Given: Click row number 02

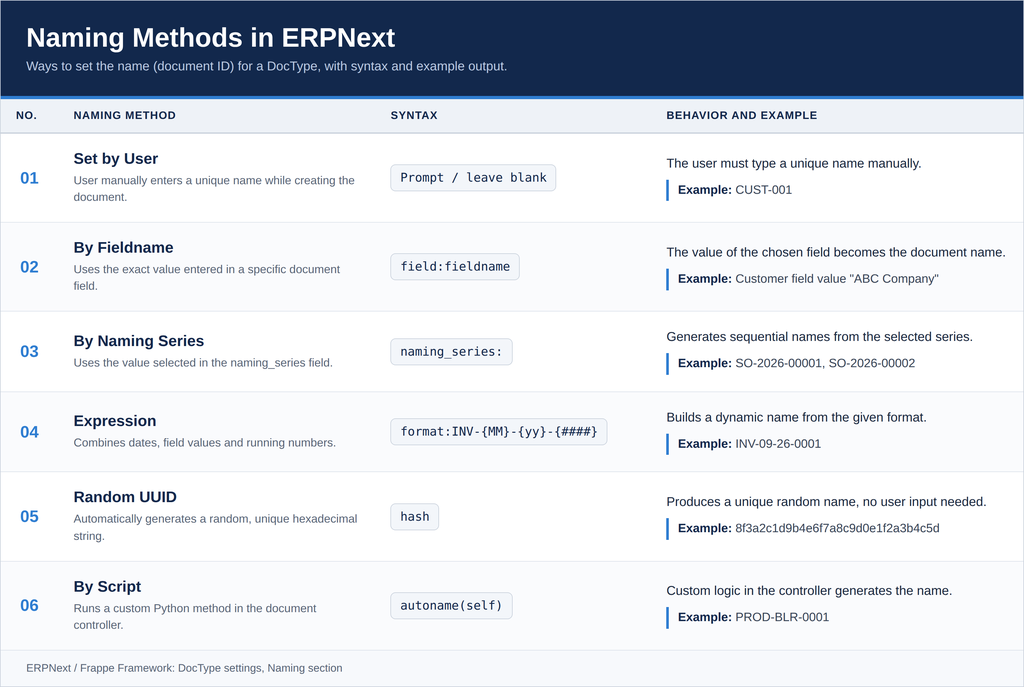Looking at the screenshot, I should [x=29, y=267].
